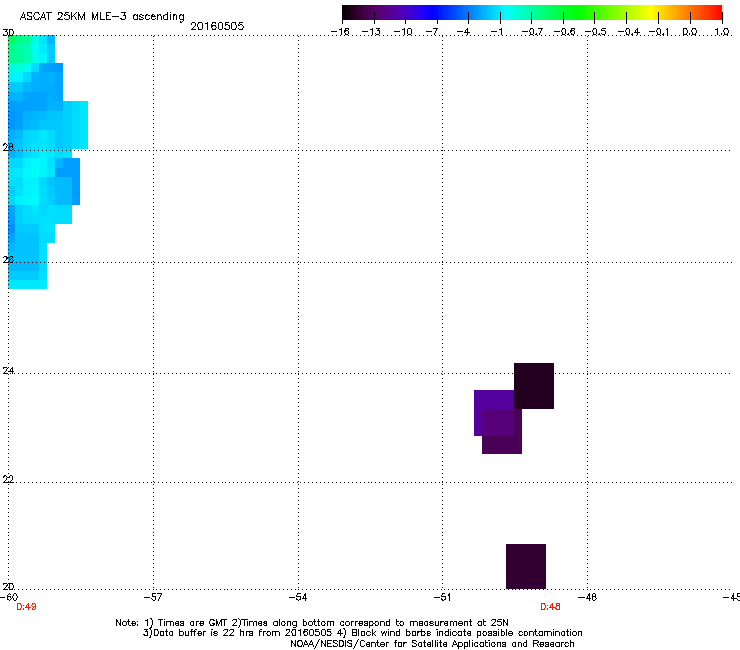Click the red end of the color bar
Viewport: 740px width, 650px height.
click(714, 13)
